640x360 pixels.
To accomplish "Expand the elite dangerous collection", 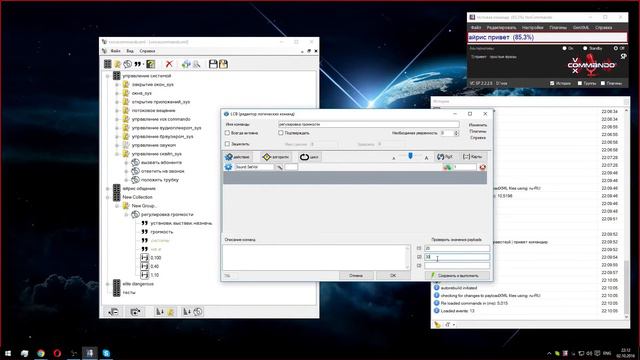I will (108, 284).
